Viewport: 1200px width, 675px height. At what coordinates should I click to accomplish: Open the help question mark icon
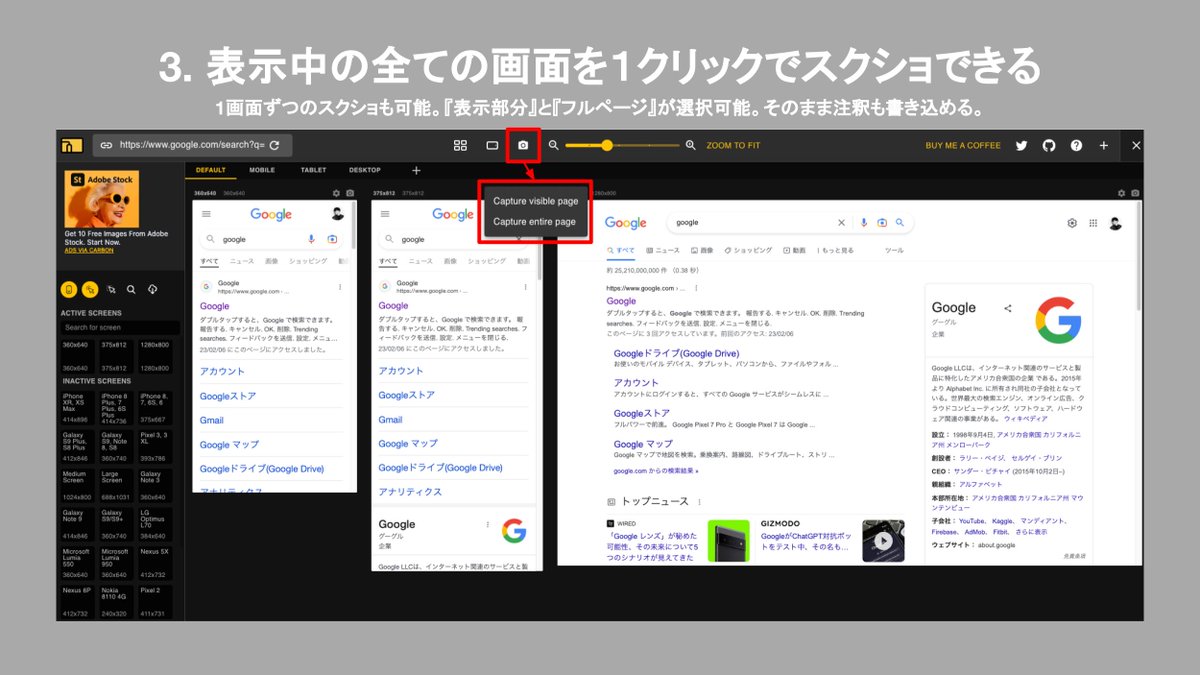click(x=1076, y=145)
